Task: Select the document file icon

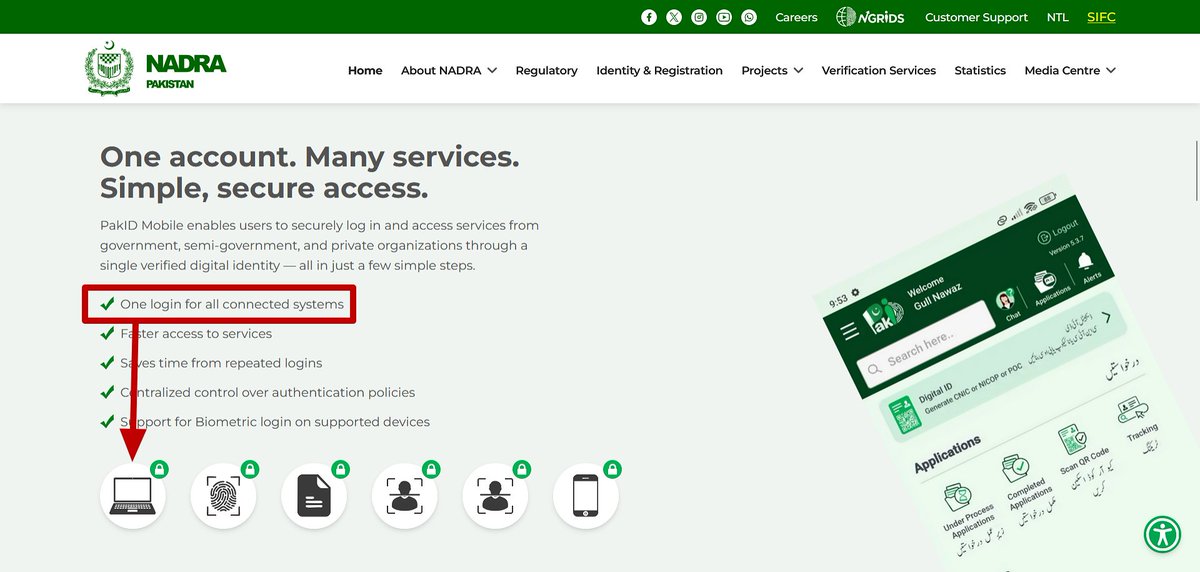Action: point(314,496)
